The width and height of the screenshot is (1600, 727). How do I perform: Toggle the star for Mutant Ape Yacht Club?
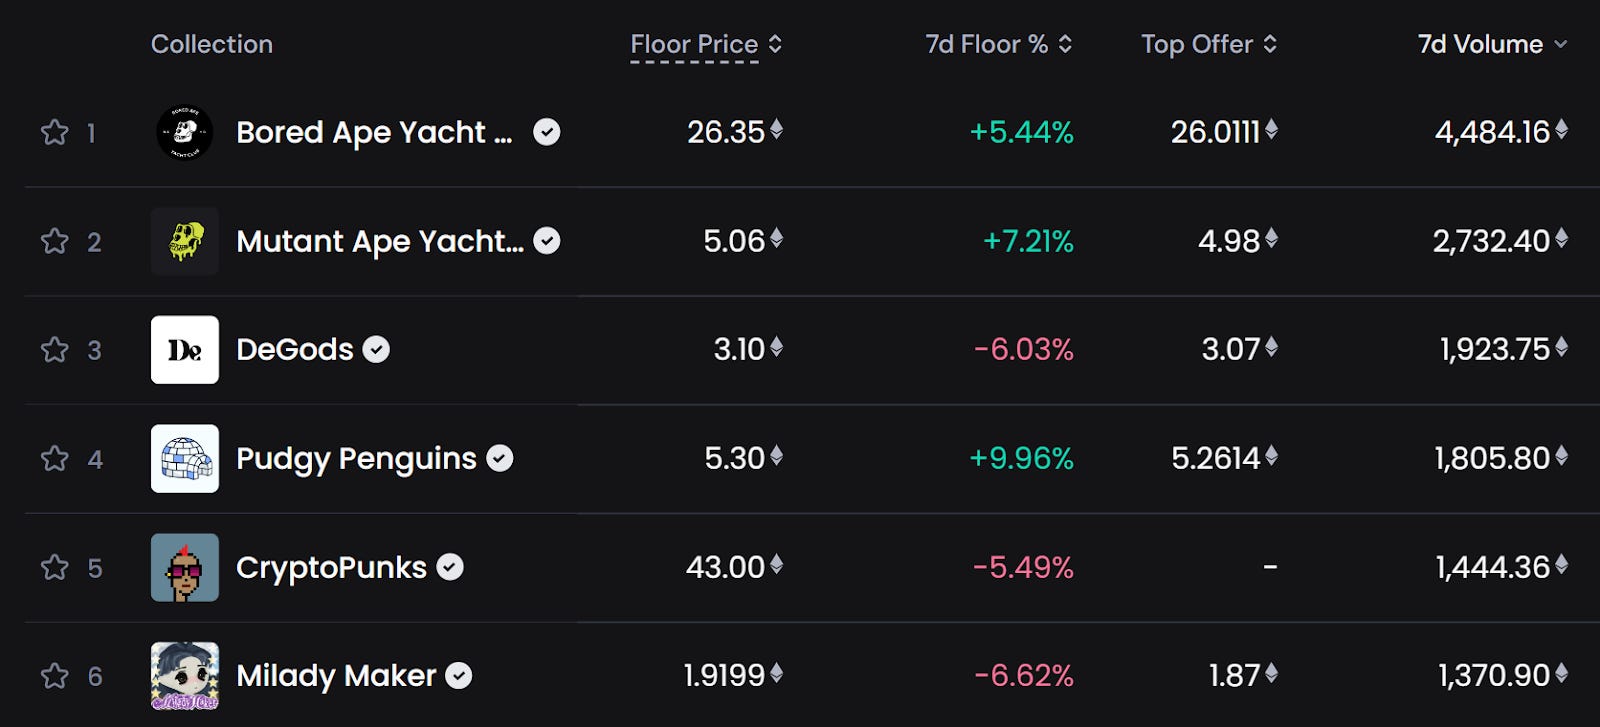(x=55, y=241)
